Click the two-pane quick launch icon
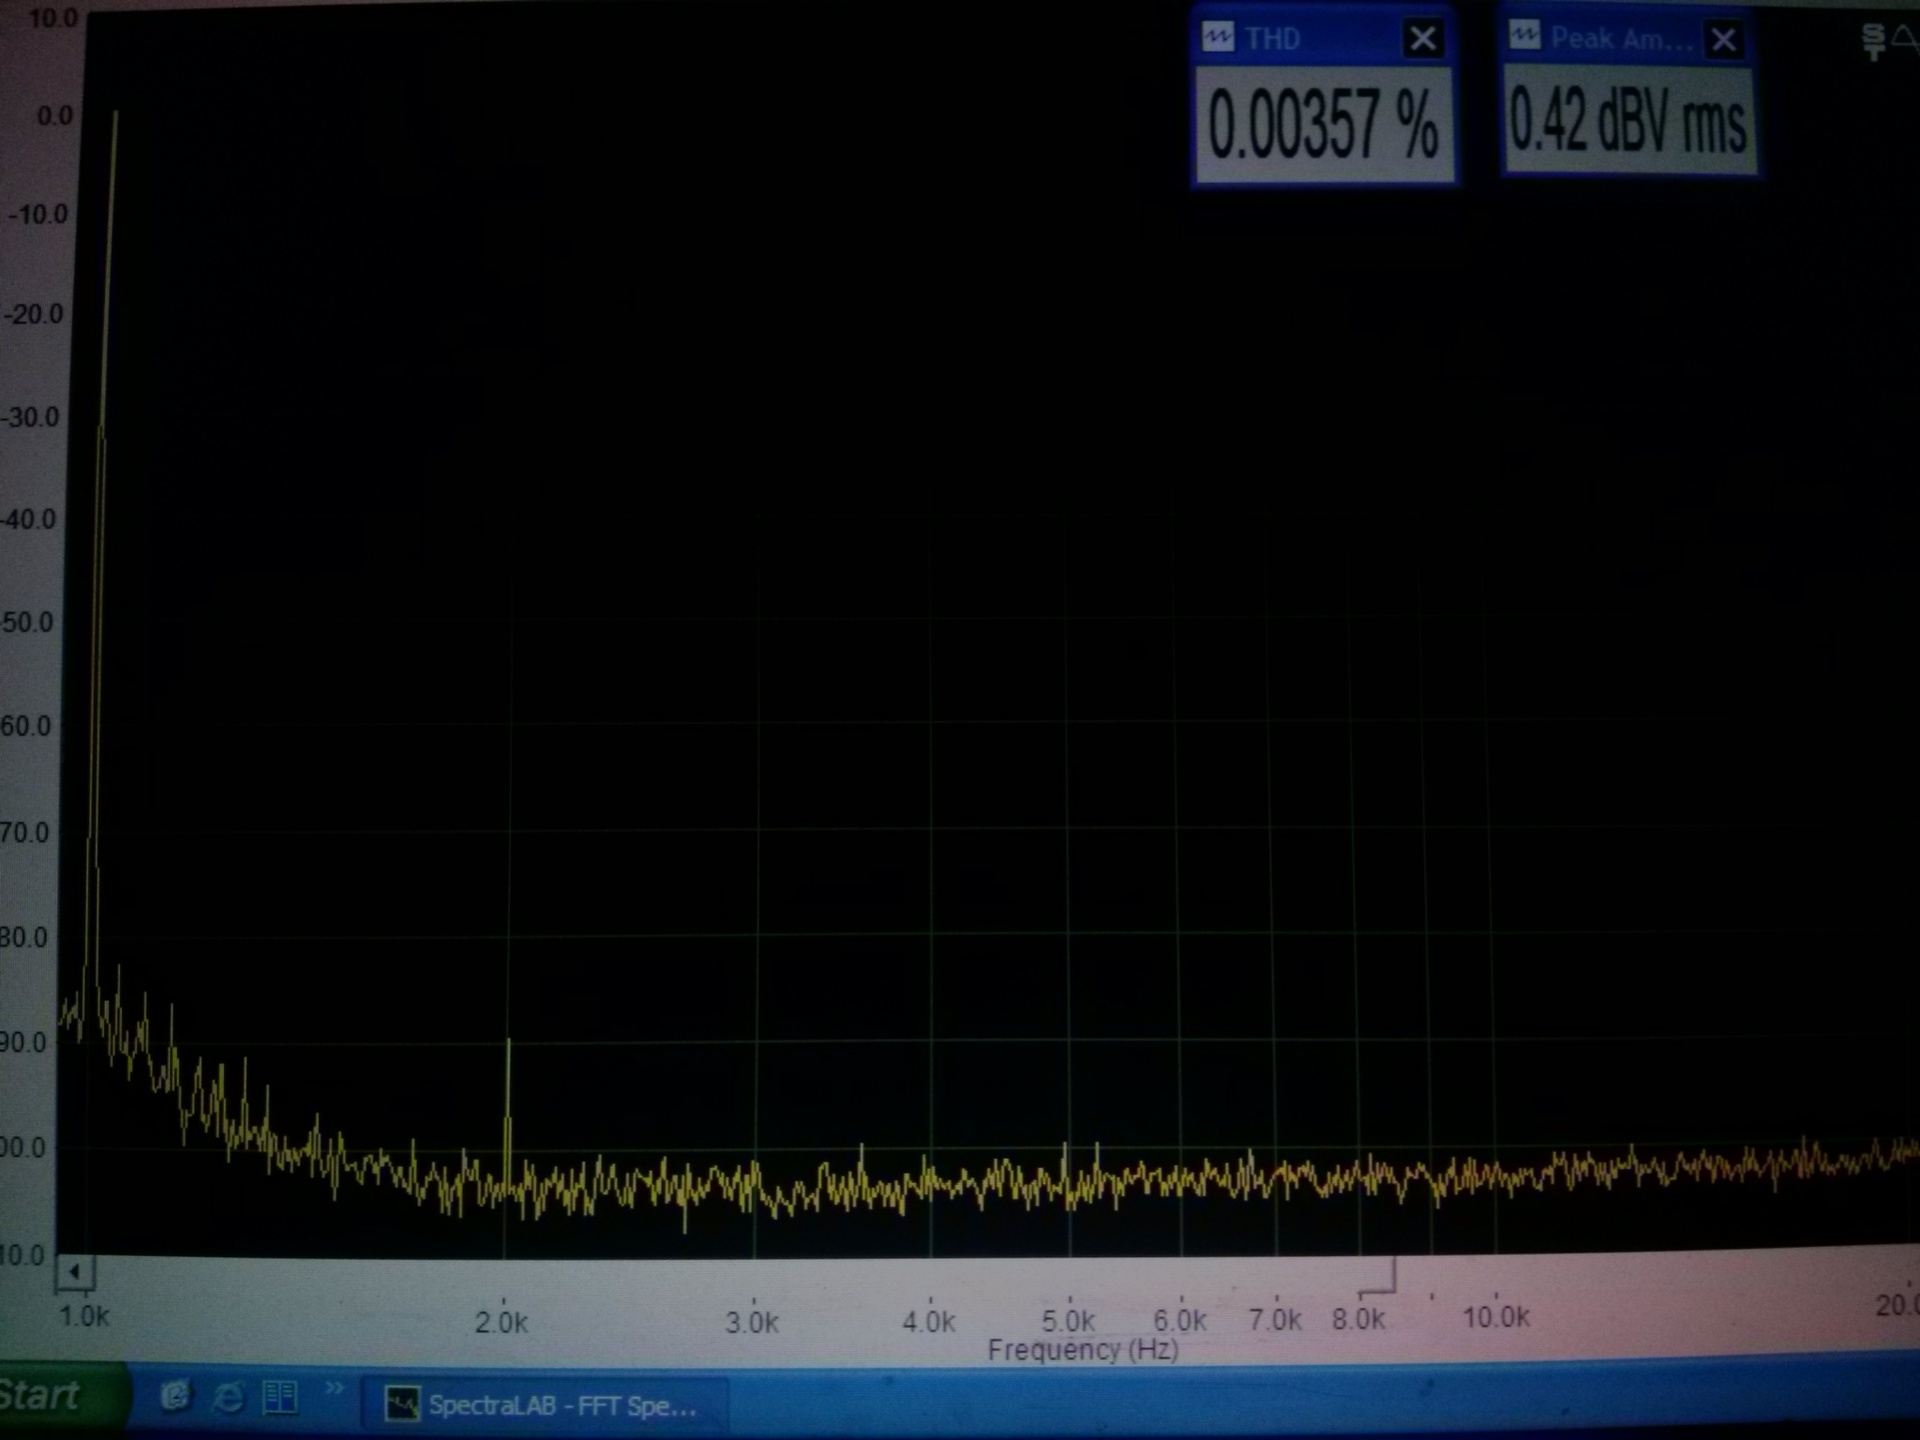Image resolution: width=1920 pixels, height=1440 pixels. (x=280, y=1397)
